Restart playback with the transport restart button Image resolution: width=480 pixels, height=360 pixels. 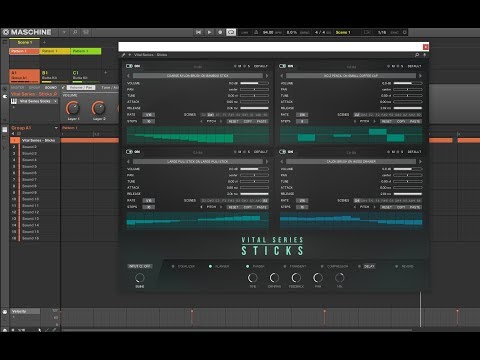(x=199, y=32)
